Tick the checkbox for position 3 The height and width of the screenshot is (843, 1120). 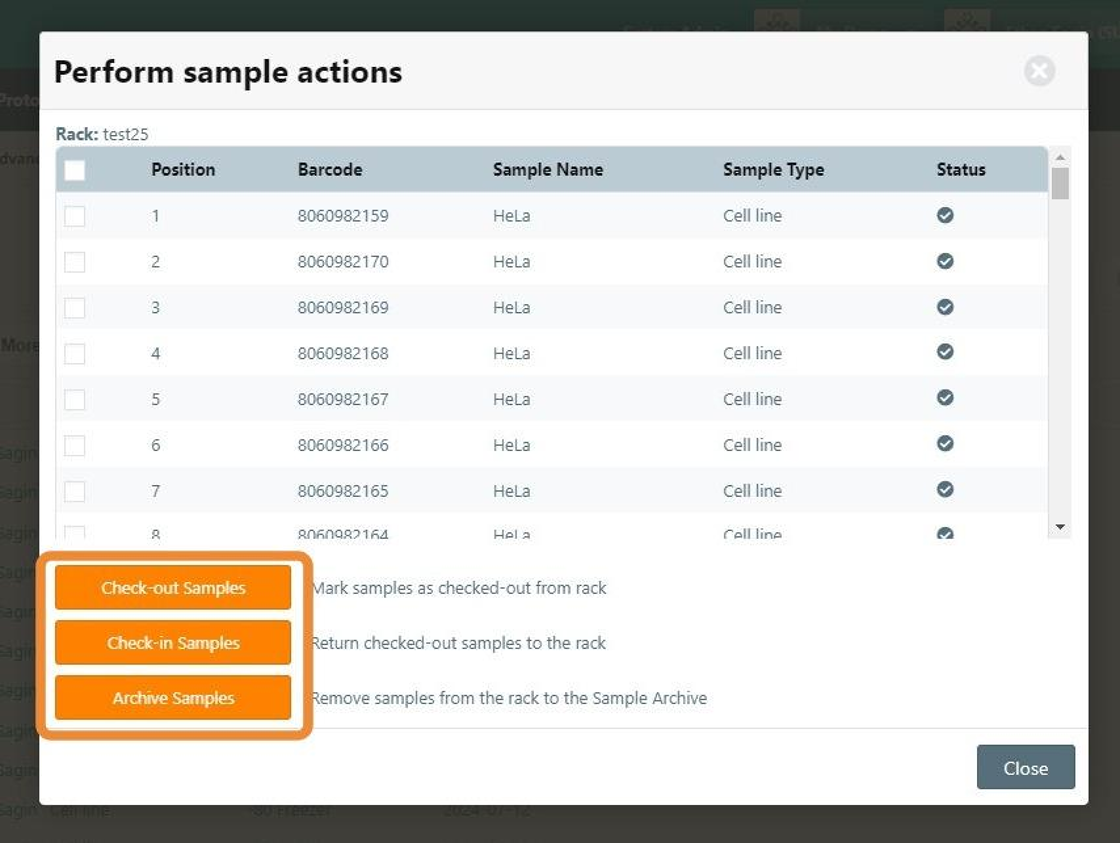(74, 308)
